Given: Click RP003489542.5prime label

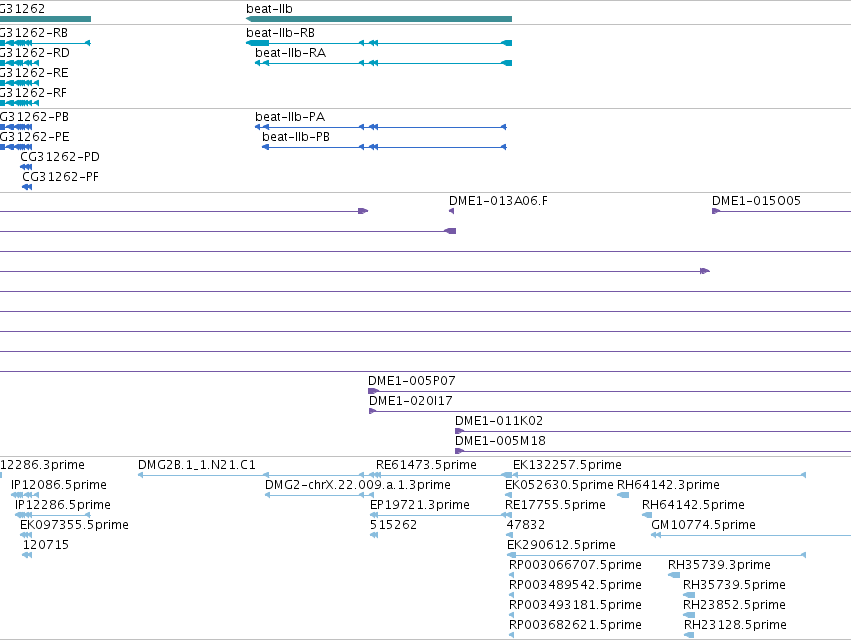Looking at the screenshot, I should click(575, 586).
